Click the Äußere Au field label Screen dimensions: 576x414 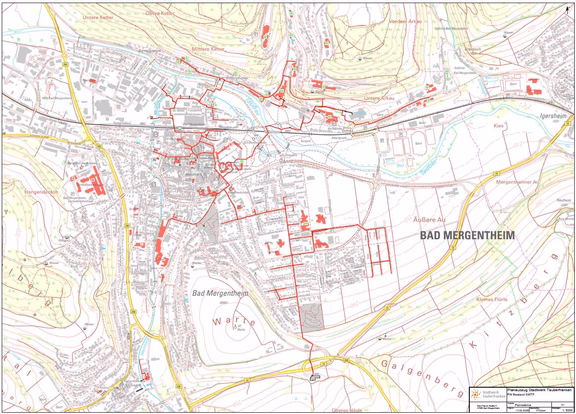pos(429,220)
